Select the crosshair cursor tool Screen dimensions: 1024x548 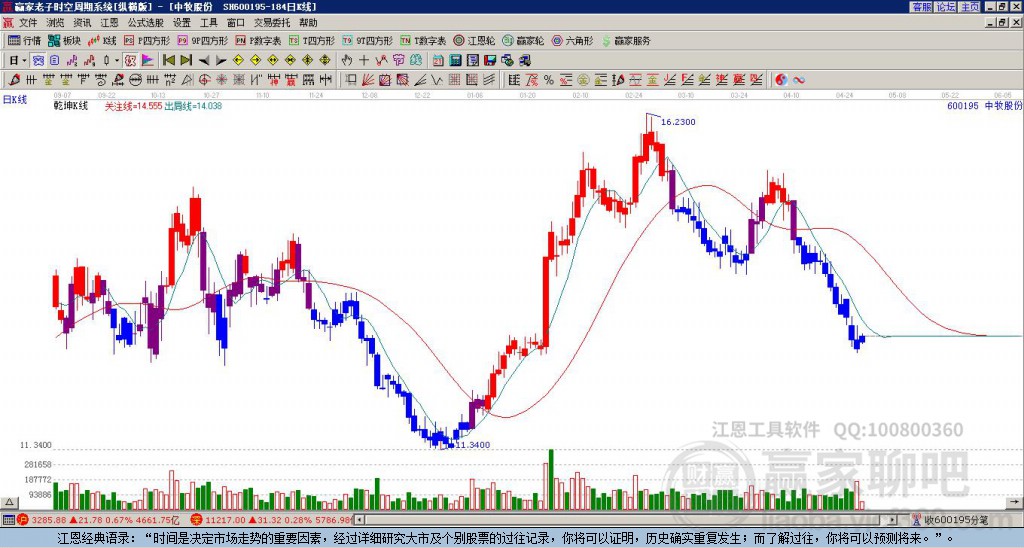point(364,61)
